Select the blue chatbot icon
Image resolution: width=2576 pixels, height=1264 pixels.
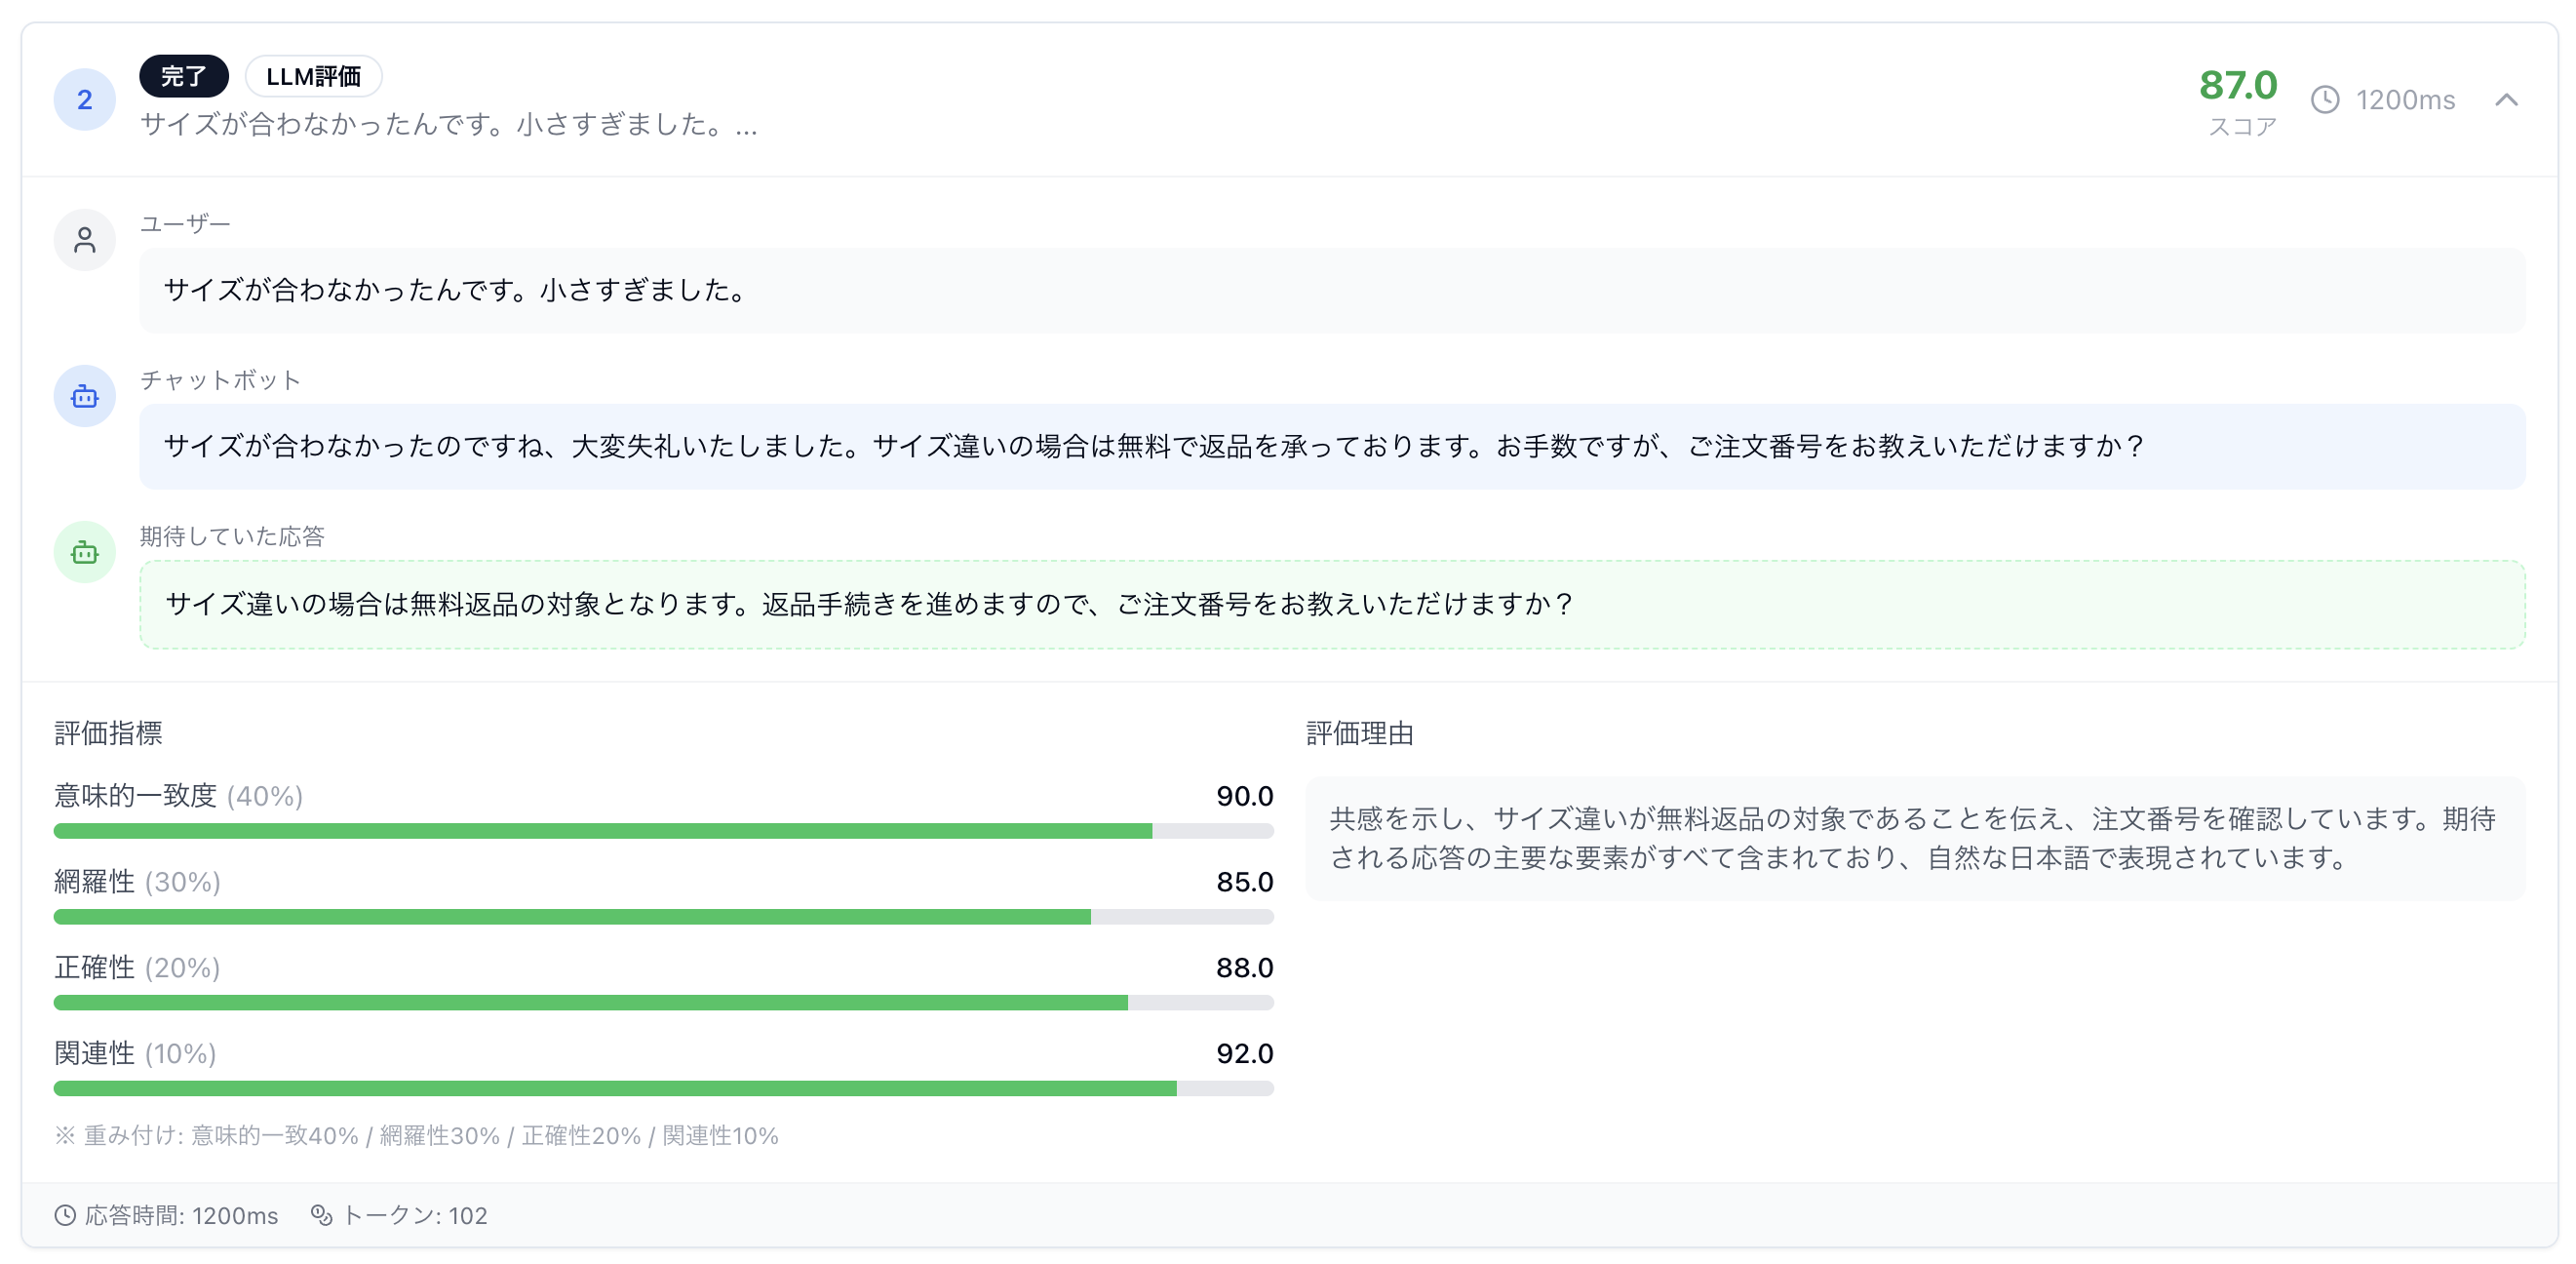84,396
